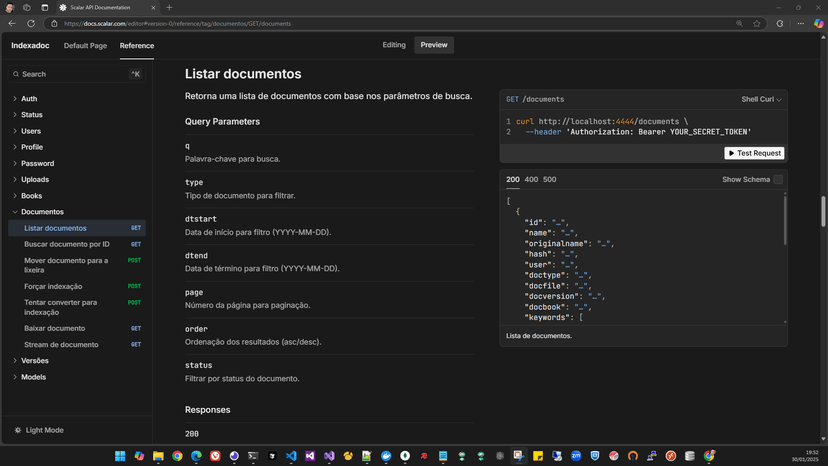Click the Indexadoc project name
Viewport: 828px width, 466px height.
coord(30,45)
